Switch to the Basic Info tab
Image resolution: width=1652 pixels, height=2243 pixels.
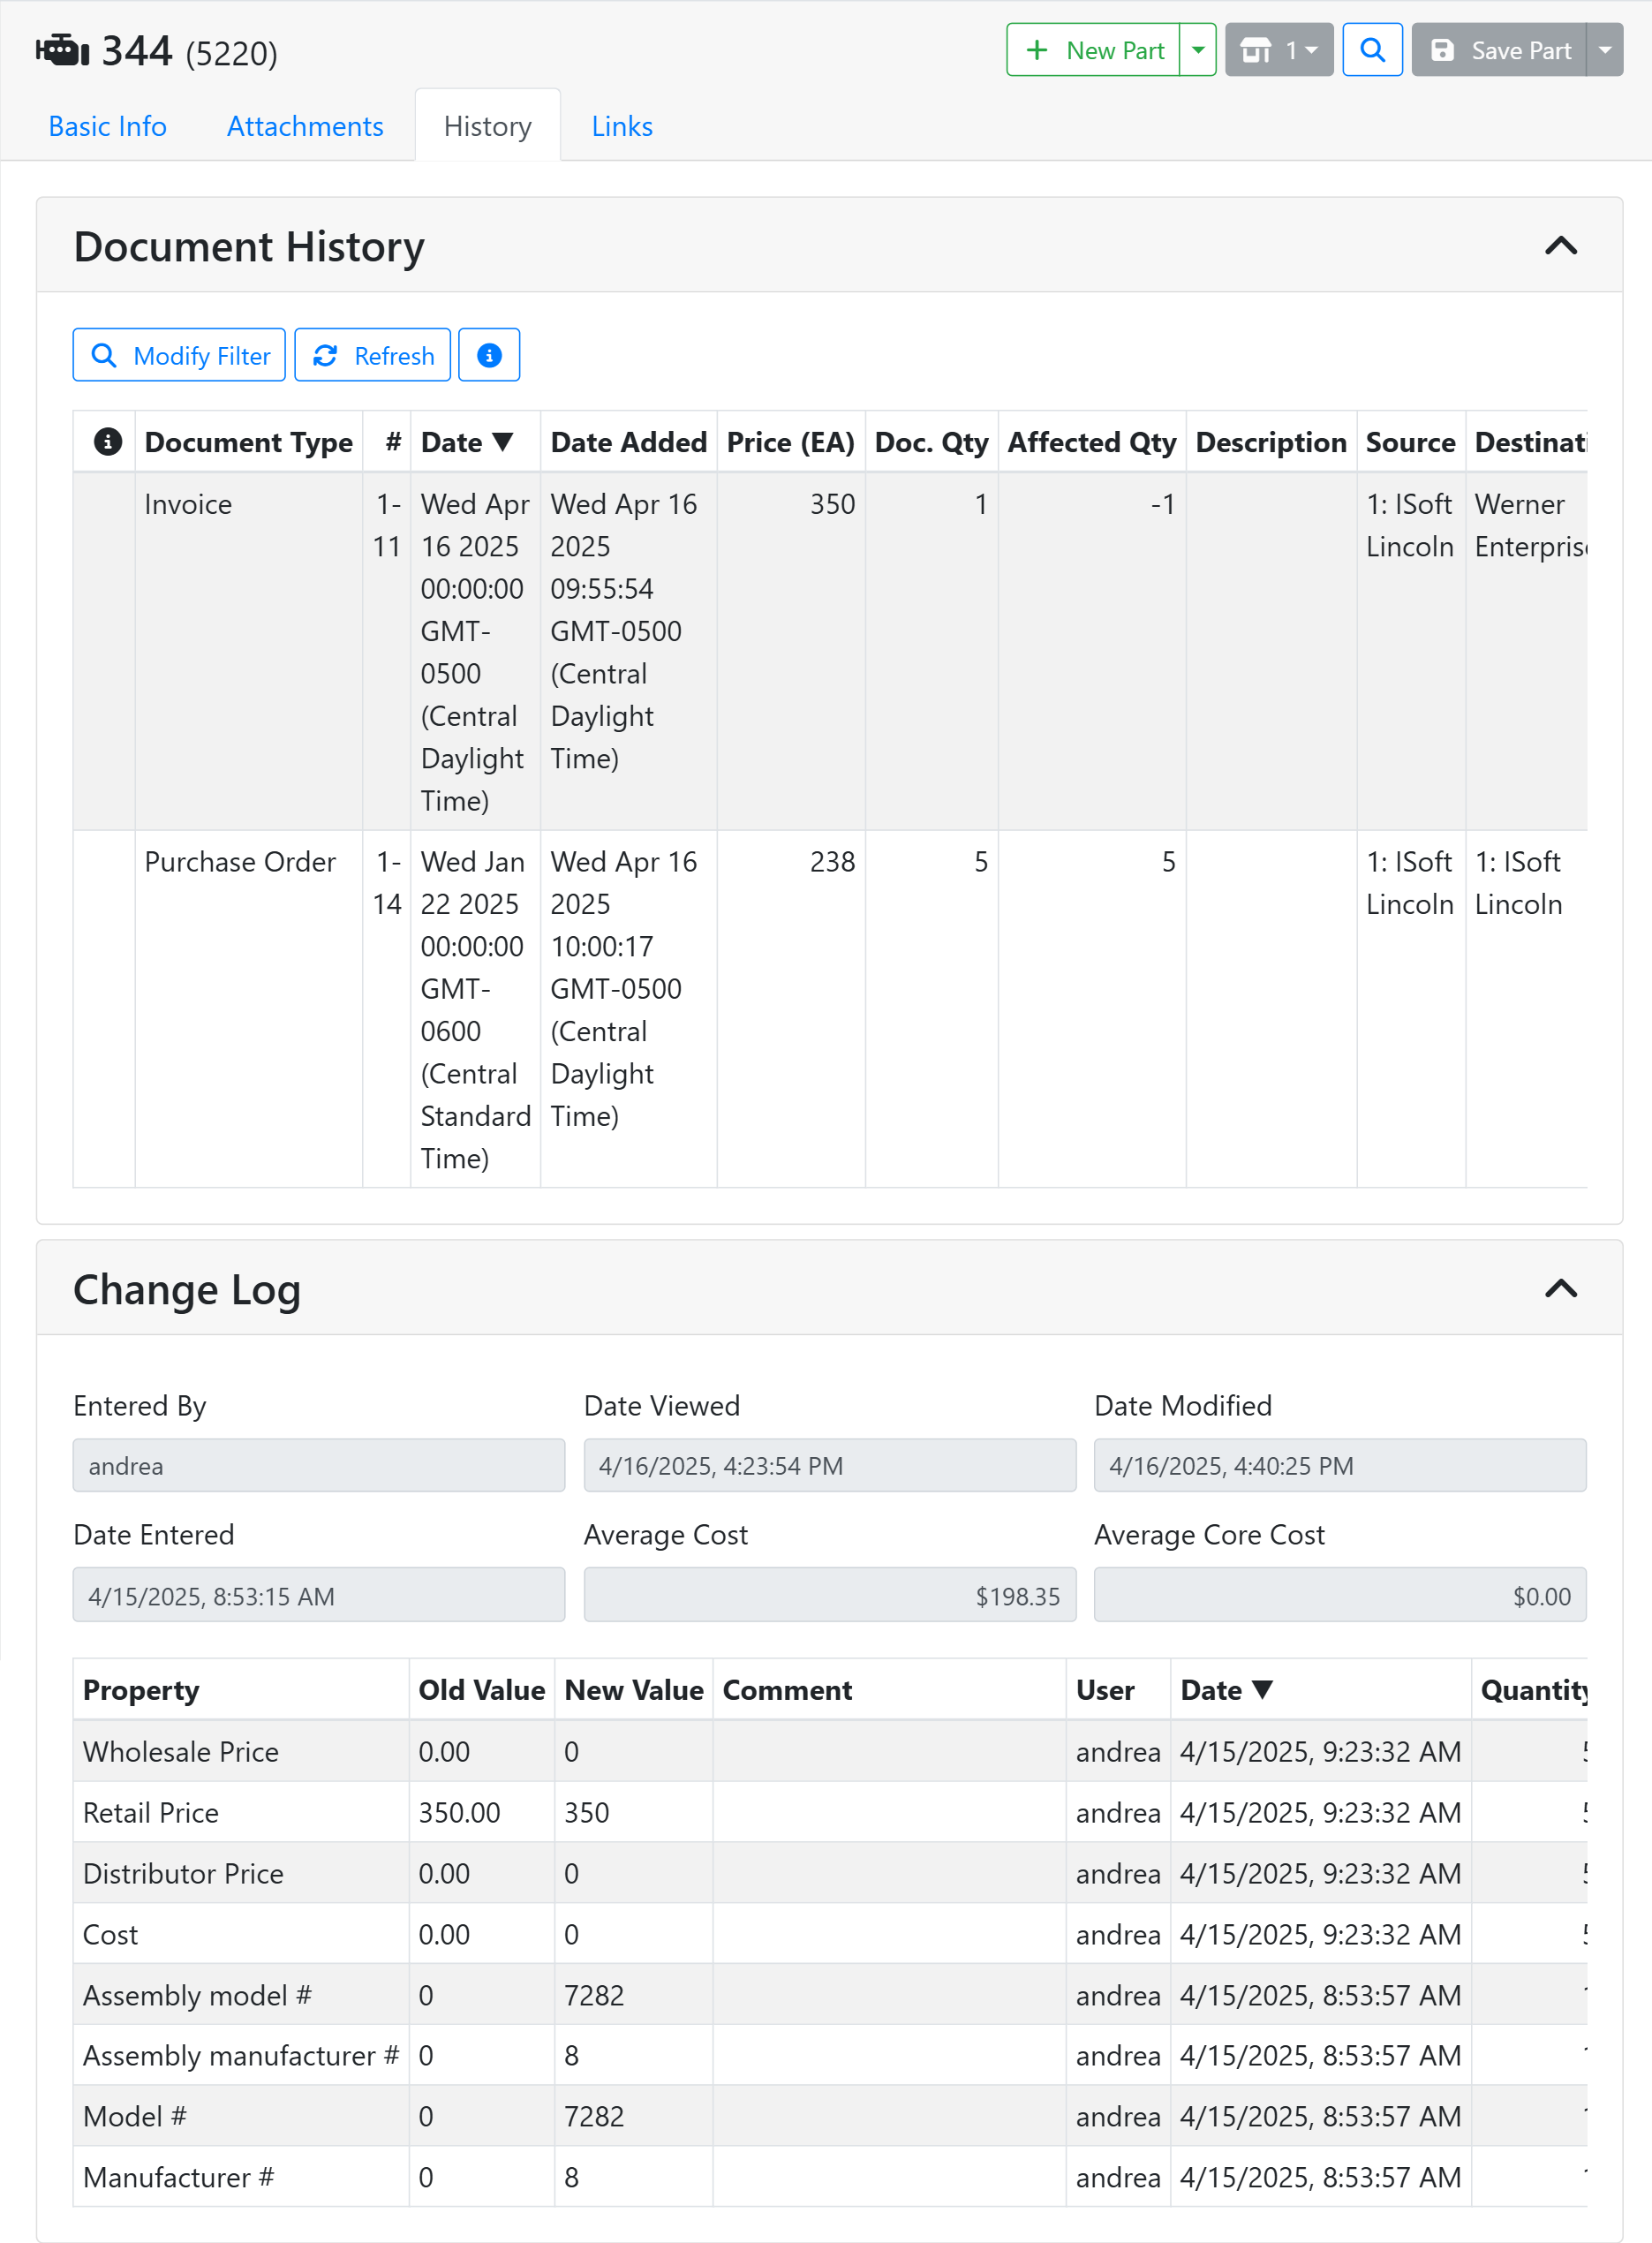[107, 126]
